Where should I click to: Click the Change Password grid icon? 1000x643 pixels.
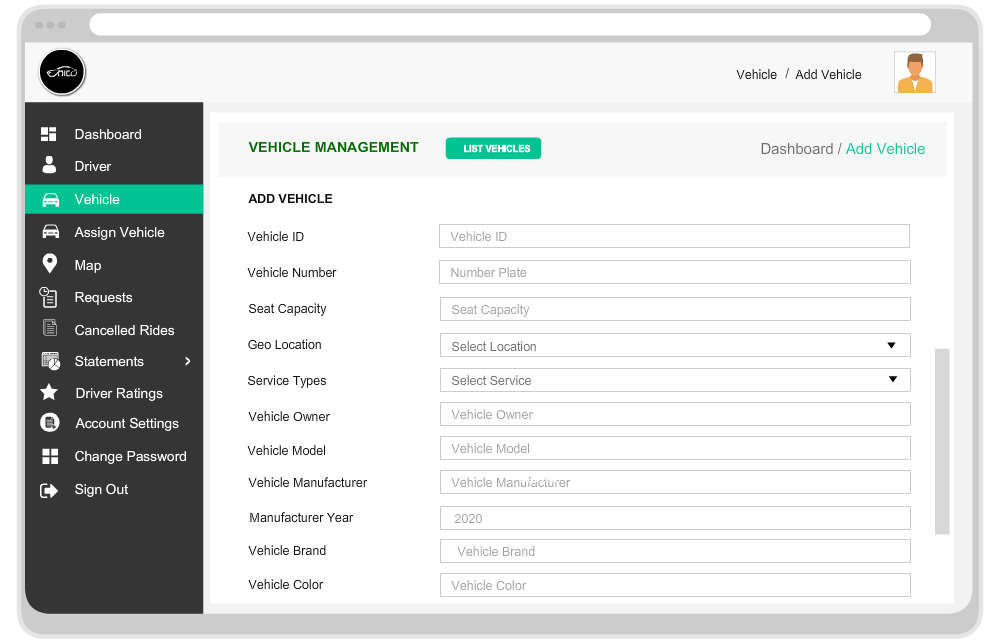tap(50, 456)
